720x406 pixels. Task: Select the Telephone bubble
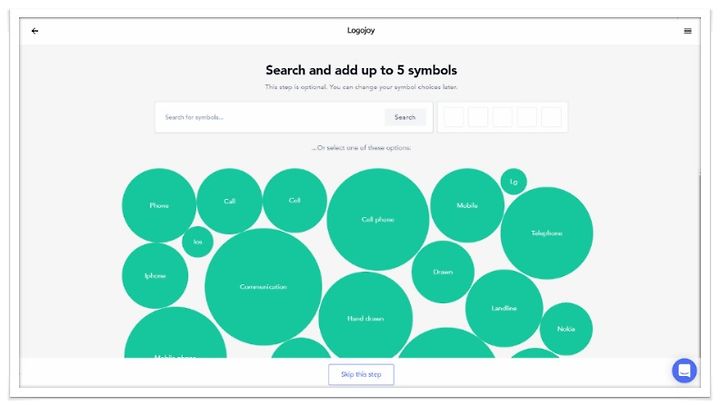pyautogui.click(x=546, y=233)
